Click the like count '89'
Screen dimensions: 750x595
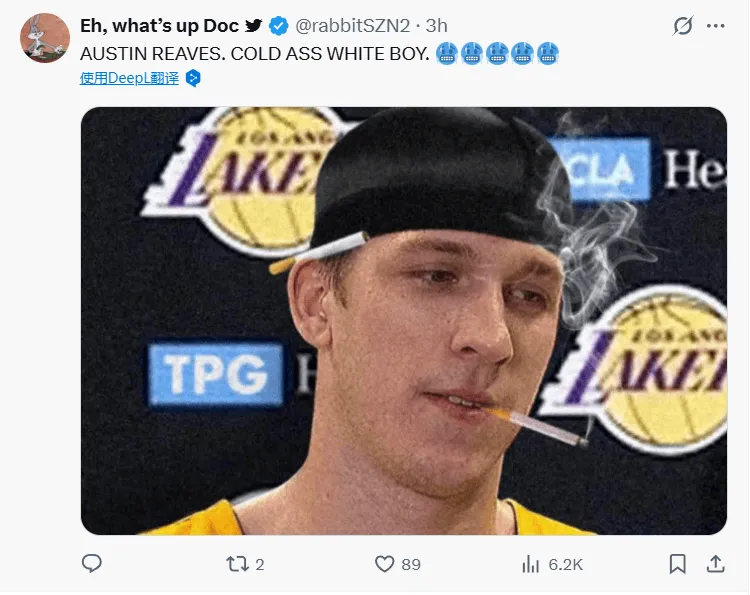[x=410, y=564]
